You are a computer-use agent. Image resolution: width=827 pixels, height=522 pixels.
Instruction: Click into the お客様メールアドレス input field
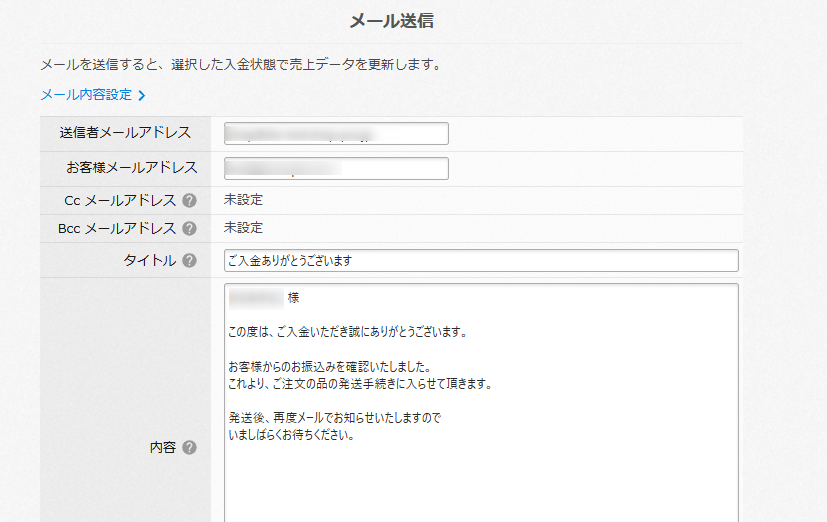[x=336, y=168]
